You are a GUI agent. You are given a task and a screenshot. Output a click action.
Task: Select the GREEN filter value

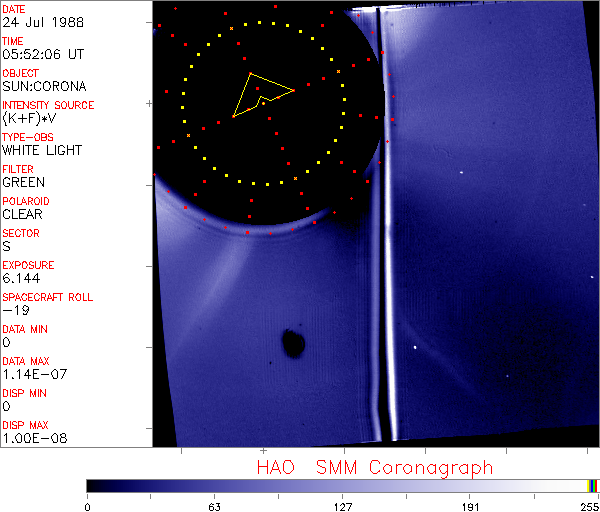(x=23, y=182)
